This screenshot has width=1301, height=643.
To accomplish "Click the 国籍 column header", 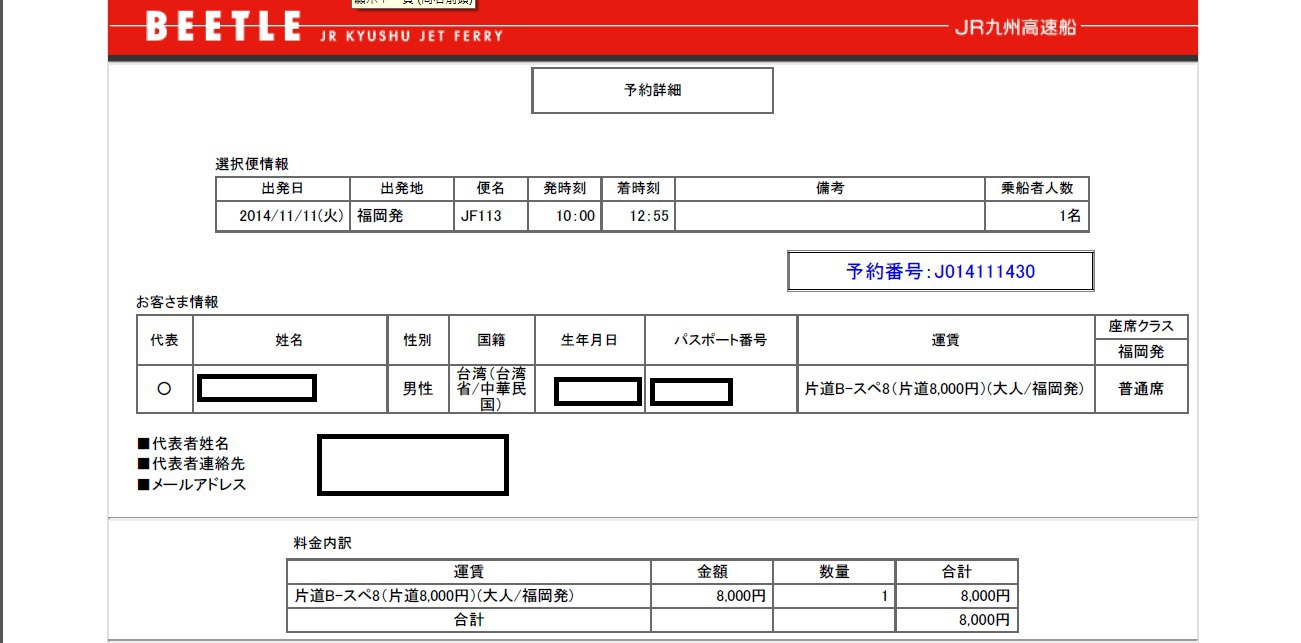I will click(491, 340).
